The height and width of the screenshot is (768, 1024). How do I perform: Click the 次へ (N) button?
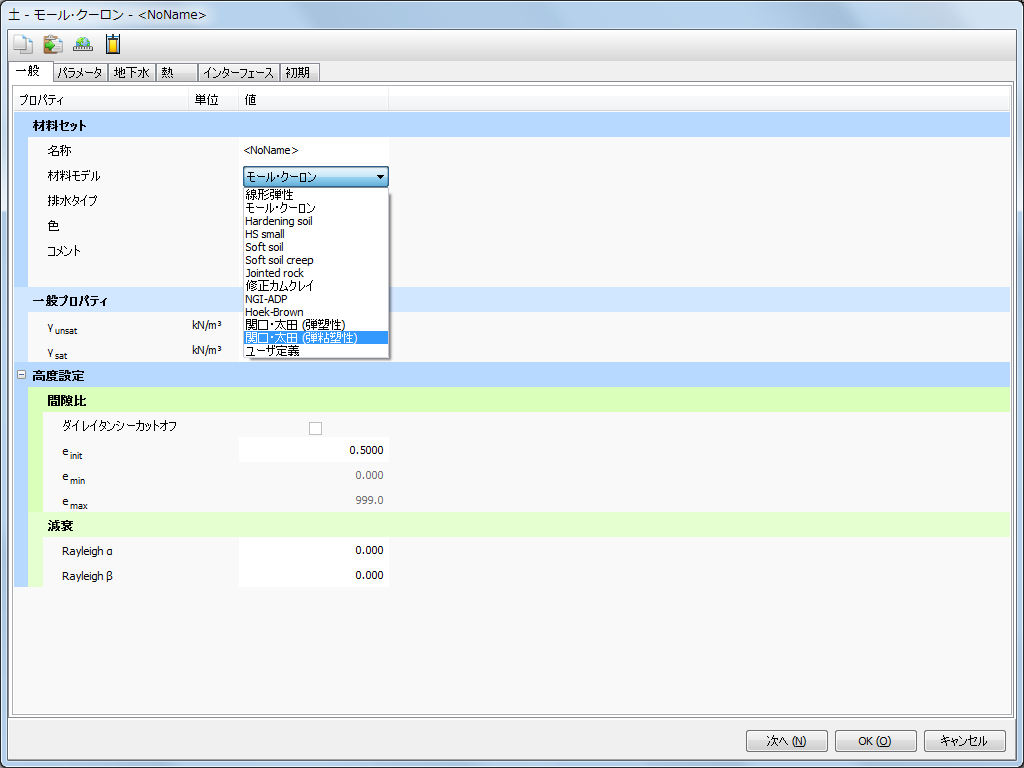point(786,741)
